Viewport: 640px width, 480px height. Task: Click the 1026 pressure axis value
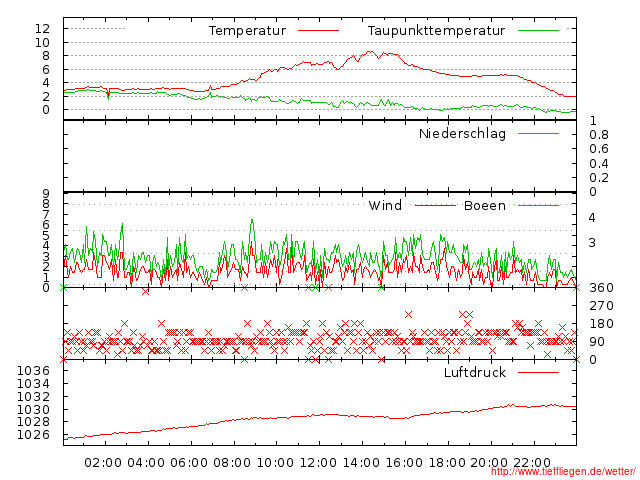coord(33,435)
